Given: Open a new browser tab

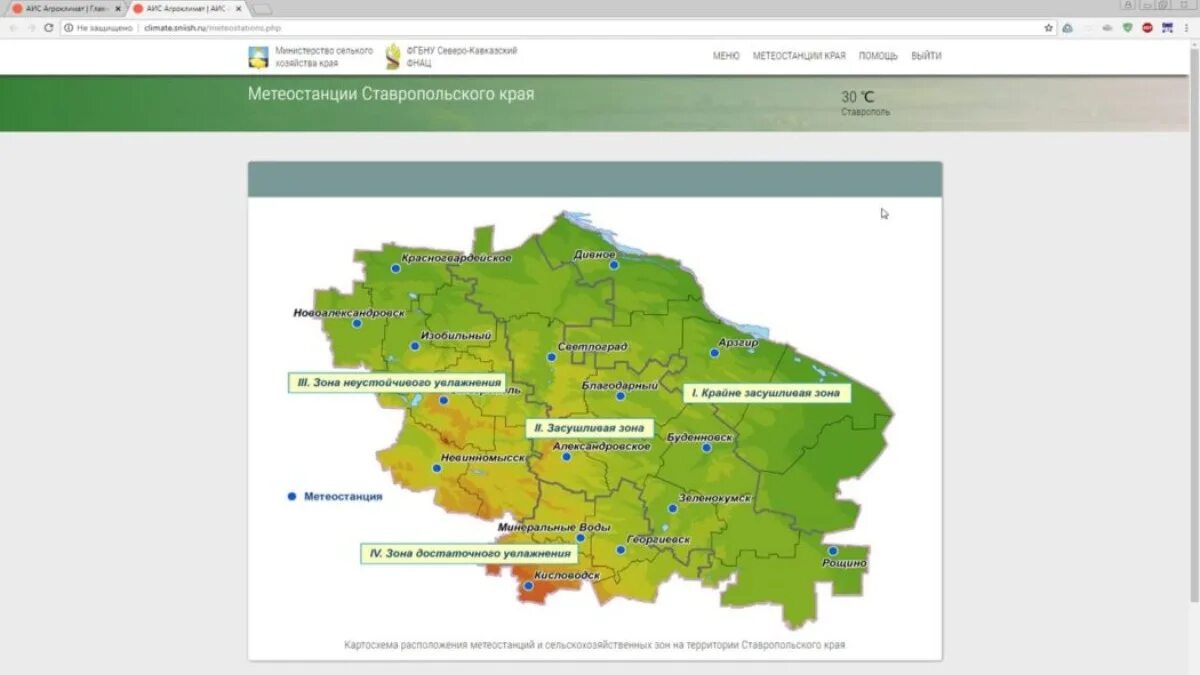Looking at the screenshot, I should (260, 9).
